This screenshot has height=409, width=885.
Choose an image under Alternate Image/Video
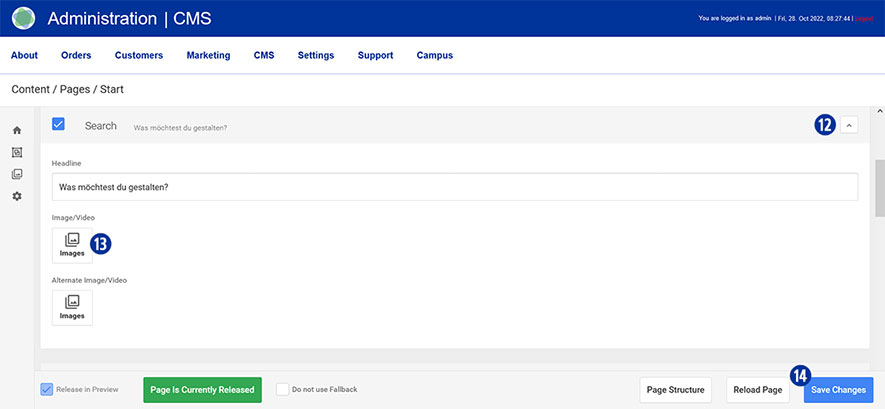[72, 307]
